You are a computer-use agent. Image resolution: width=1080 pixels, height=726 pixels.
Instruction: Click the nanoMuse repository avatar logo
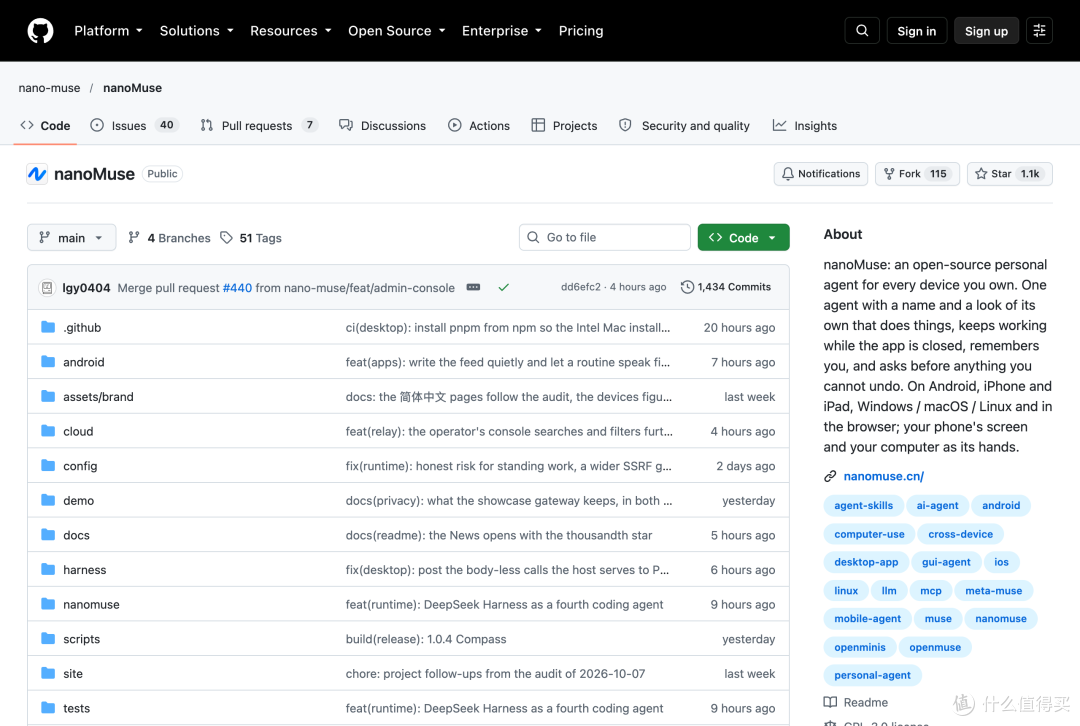[37, 174]
